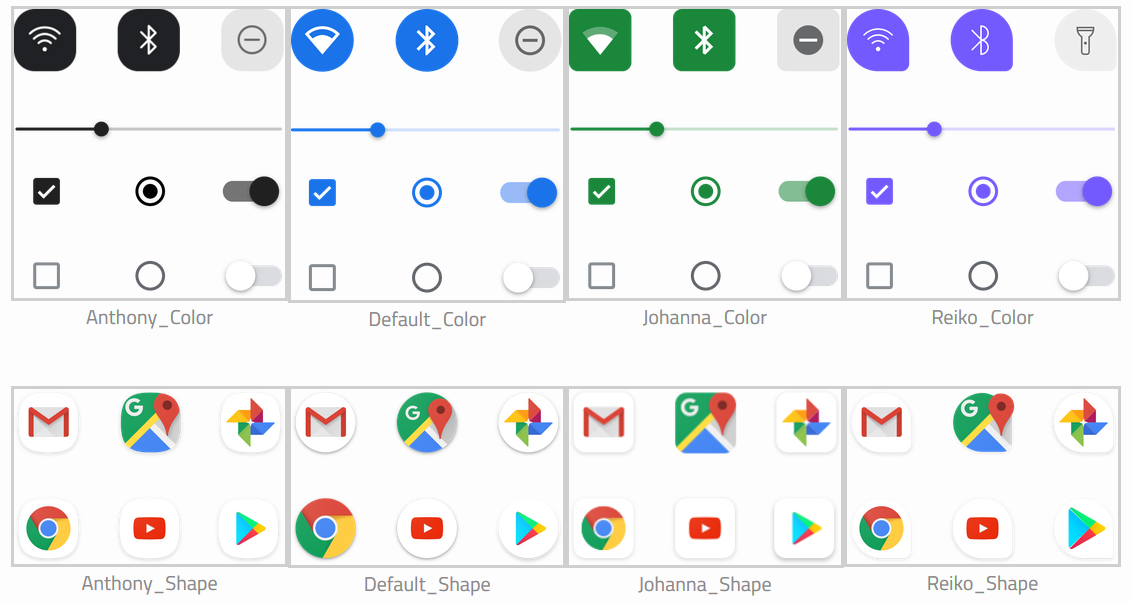
Task: Tap the Wi-Fi icon in Anthony_Color theme
Action: [x=45, y=40]
